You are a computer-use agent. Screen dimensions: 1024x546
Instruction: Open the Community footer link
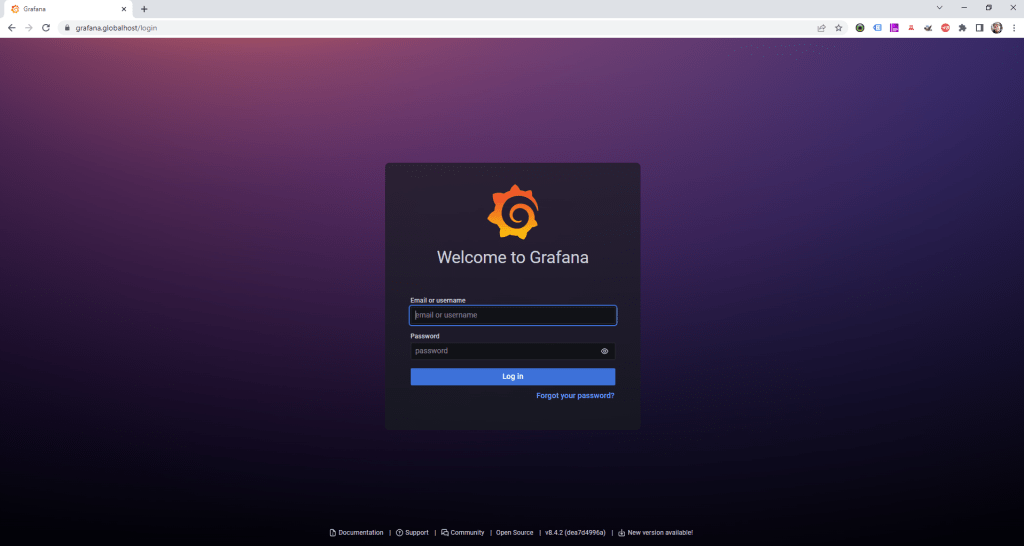click(466, 533)
